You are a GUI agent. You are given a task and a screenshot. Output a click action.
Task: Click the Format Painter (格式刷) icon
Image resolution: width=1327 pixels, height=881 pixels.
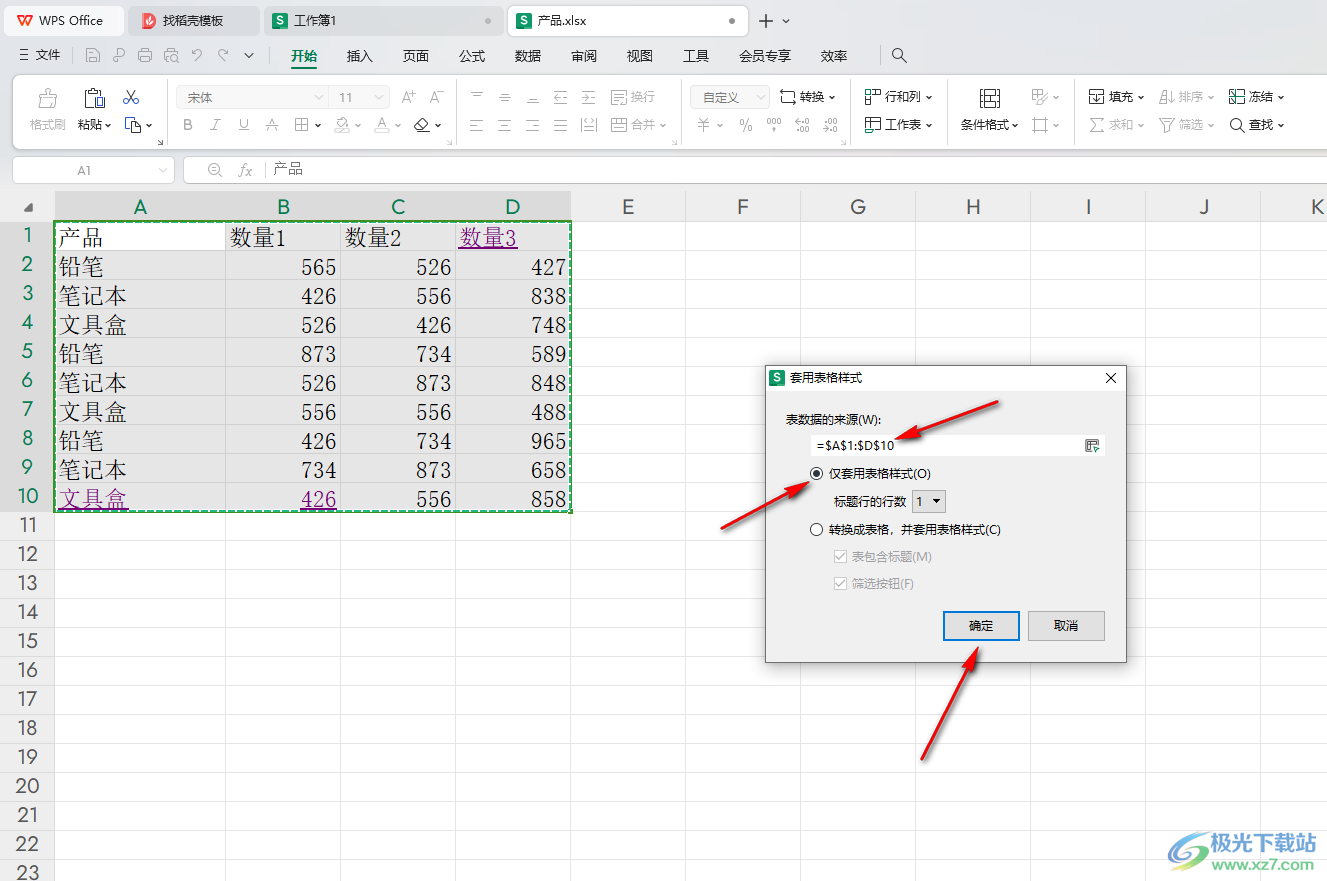click(x=47, y=99)
